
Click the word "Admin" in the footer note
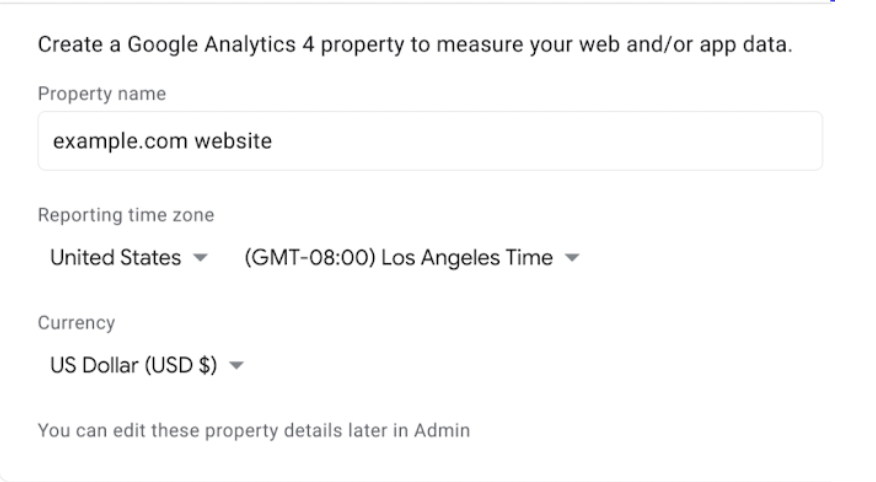[x=447, y=432]
